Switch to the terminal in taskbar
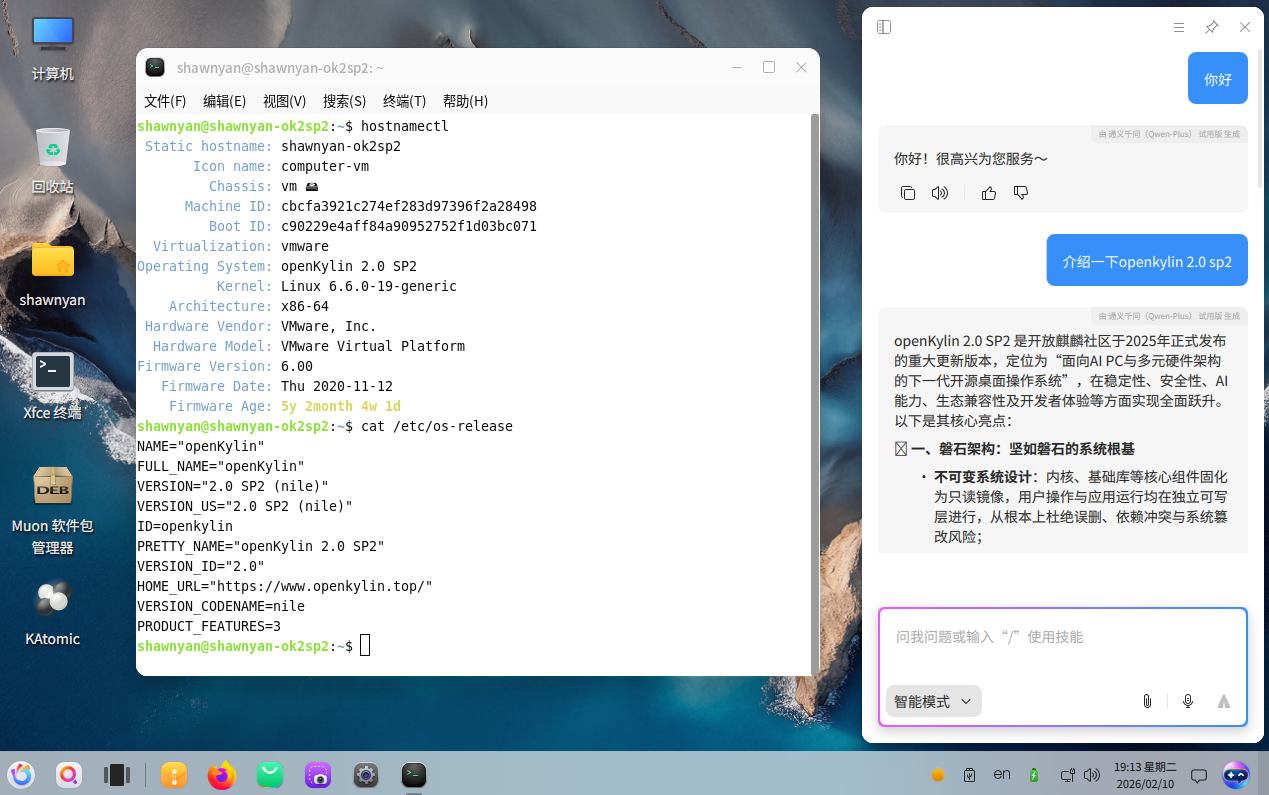The width and height of the screenshot is (1269, 795). coord(414,774)
